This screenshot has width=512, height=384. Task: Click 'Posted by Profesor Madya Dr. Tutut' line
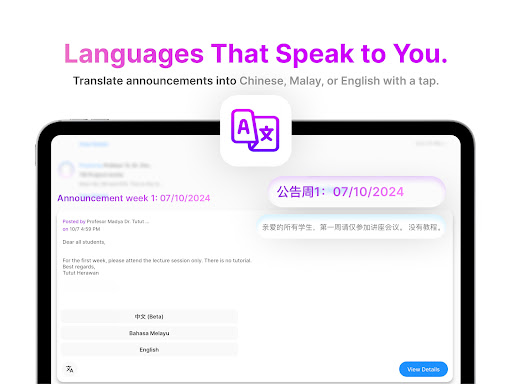(x=106, y=221)
